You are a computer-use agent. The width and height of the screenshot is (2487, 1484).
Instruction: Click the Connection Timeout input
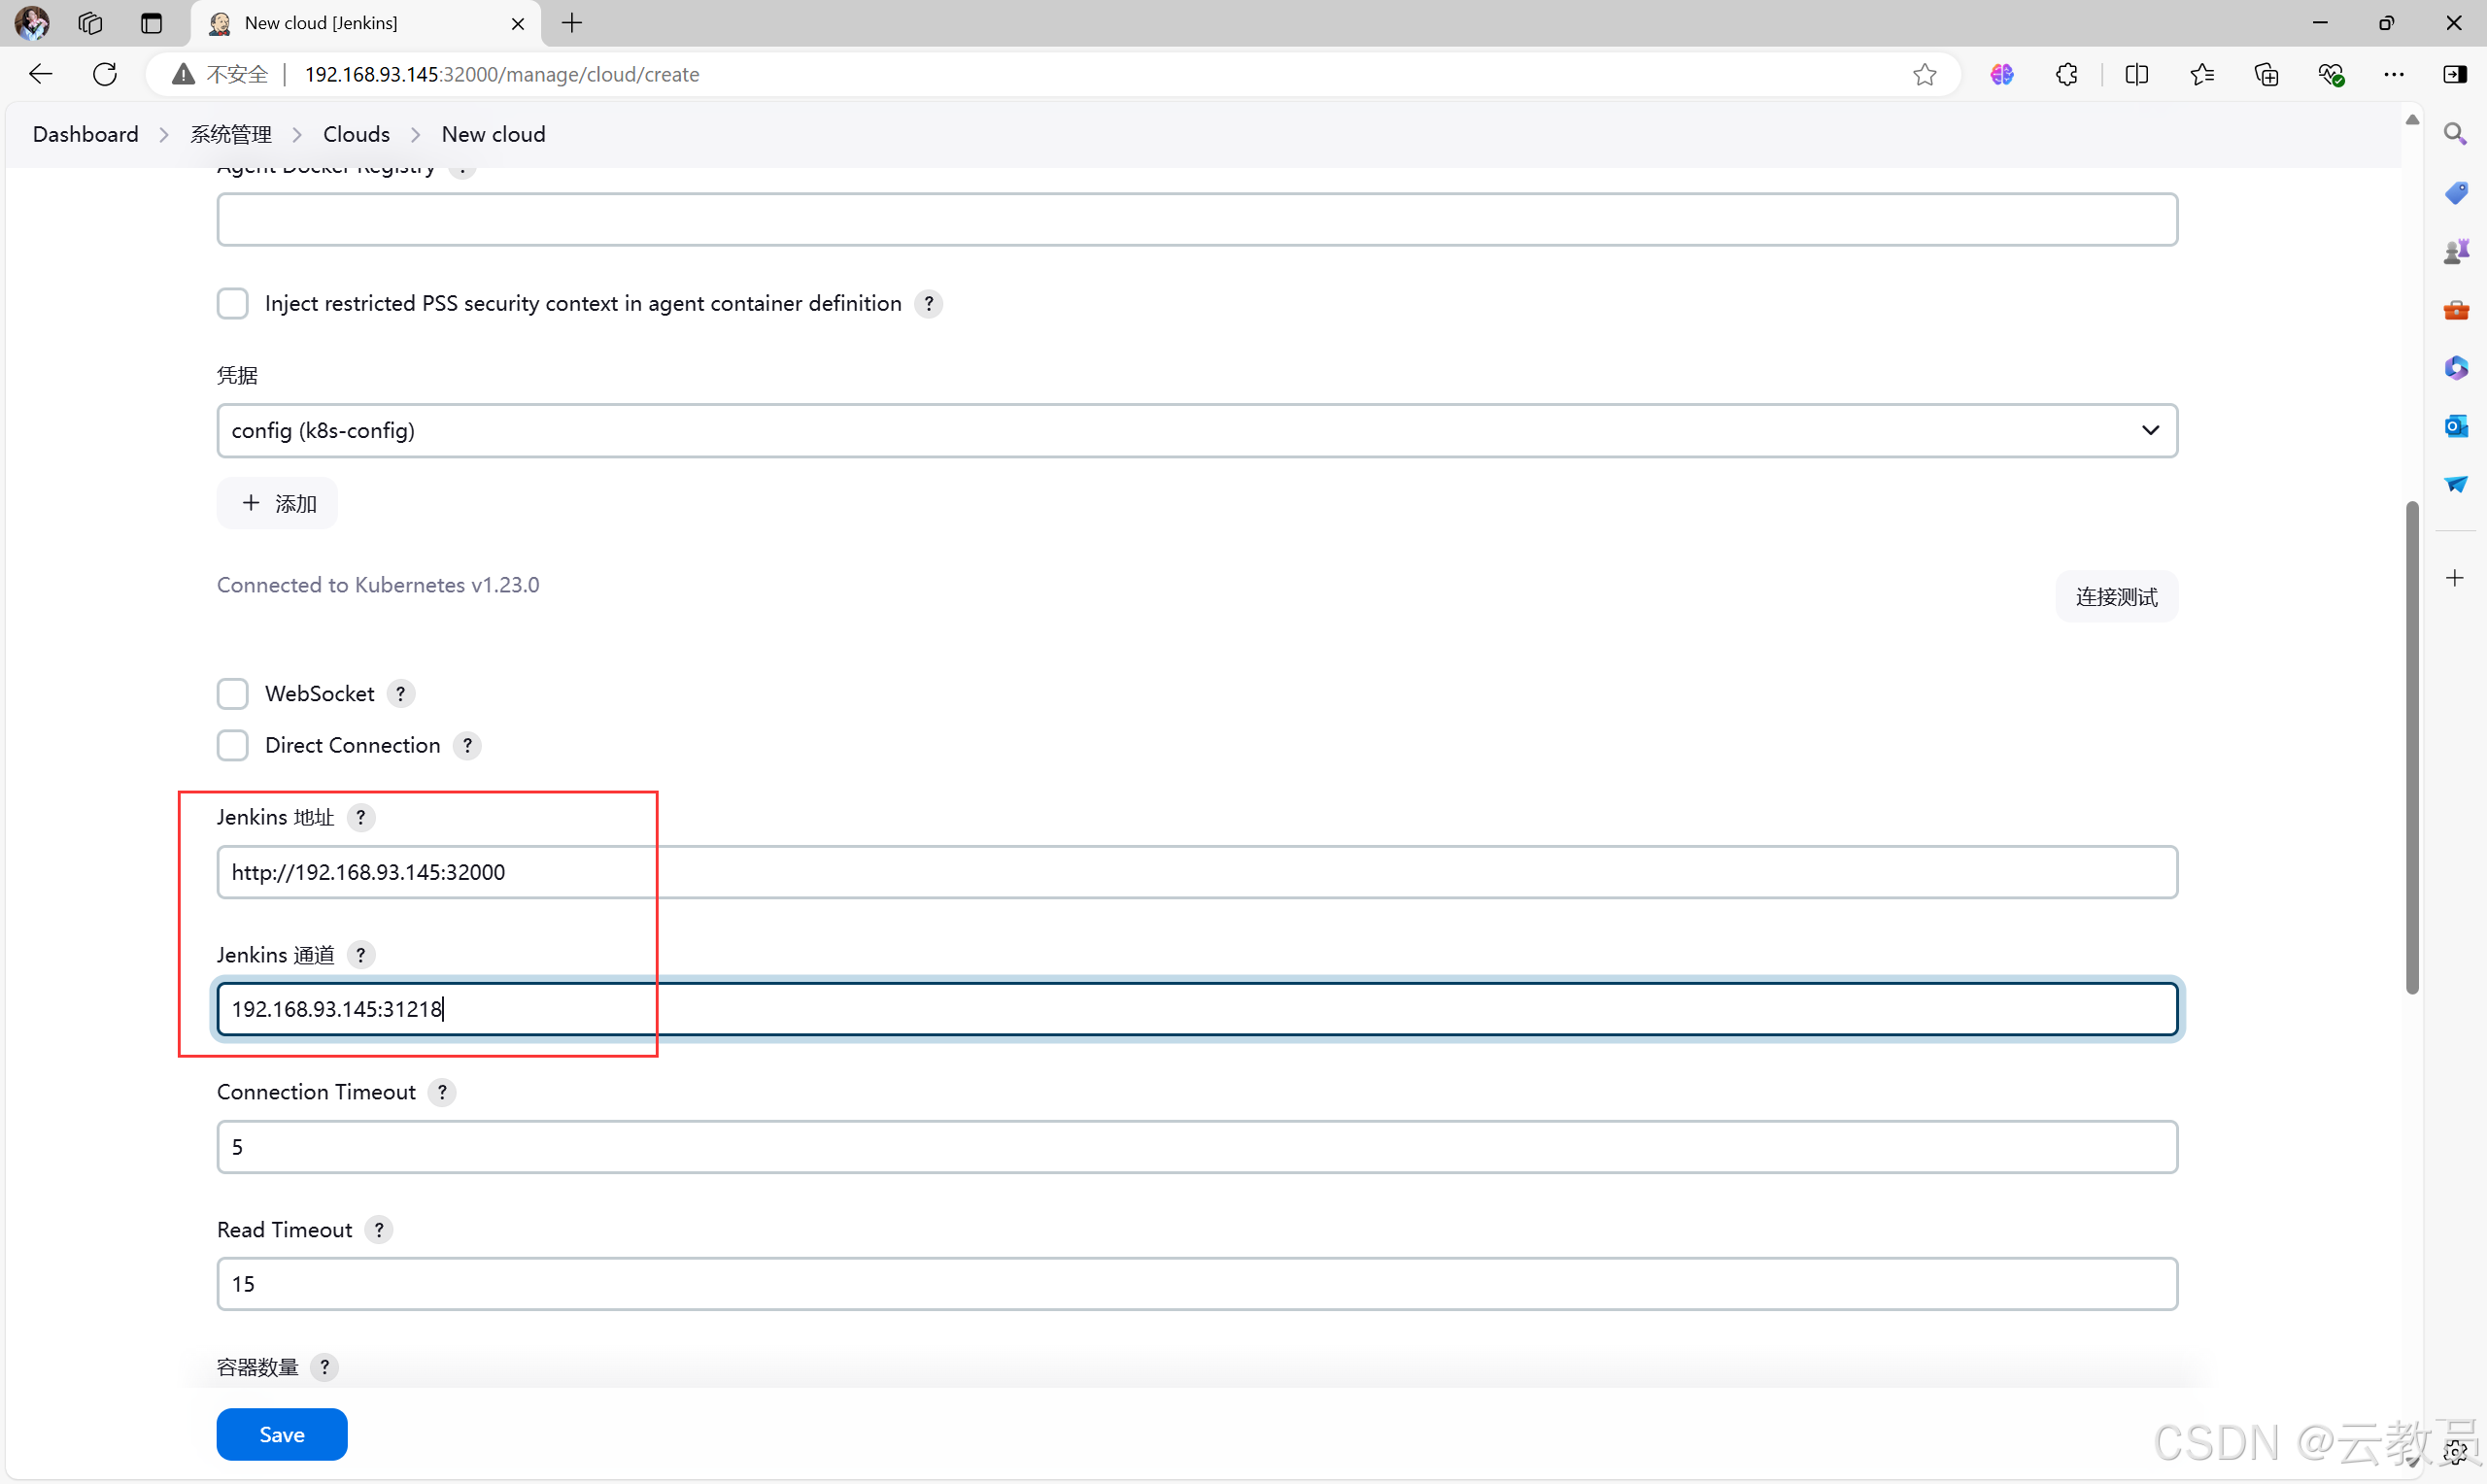coord(1197,1146)
